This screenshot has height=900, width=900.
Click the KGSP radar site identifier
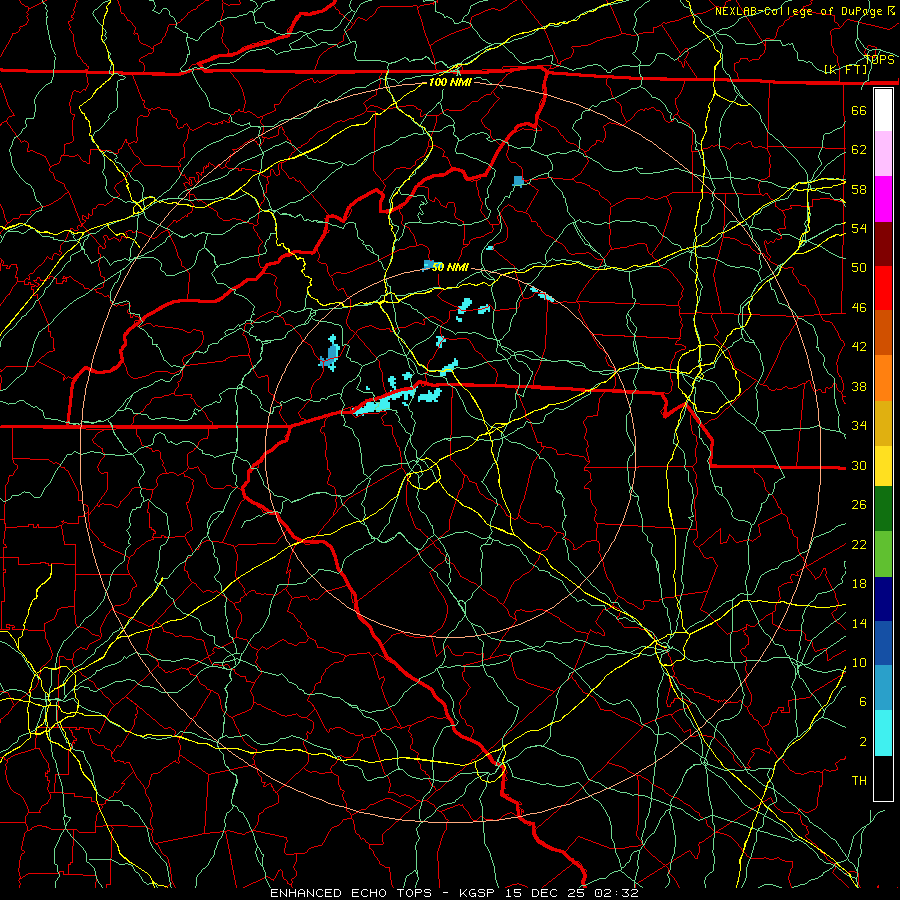coord(479,893)
